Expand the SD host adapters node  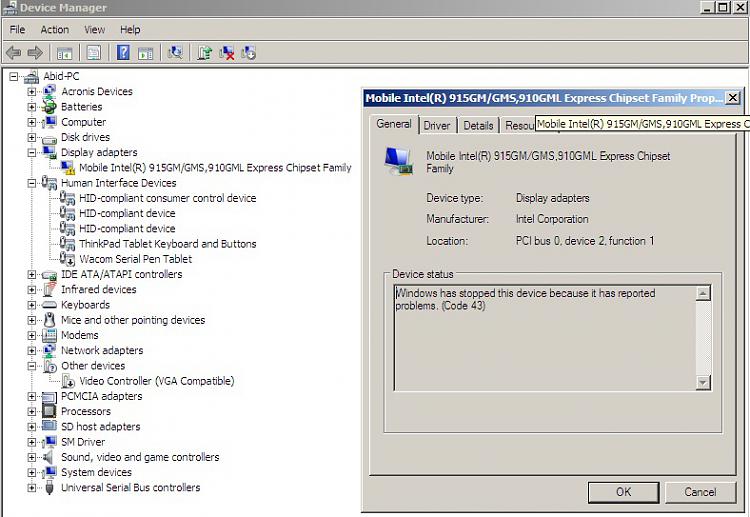pyautogui.click(x=31, y=427)
